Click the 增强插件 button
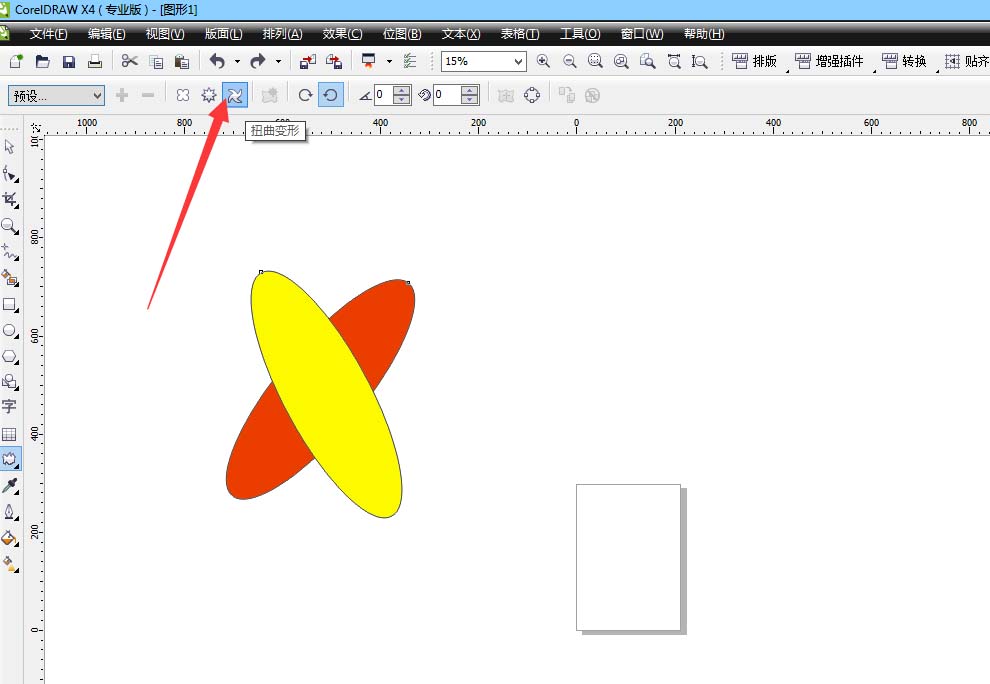The width and height of the screenshot is (990, 684). [x=830, y=62]
